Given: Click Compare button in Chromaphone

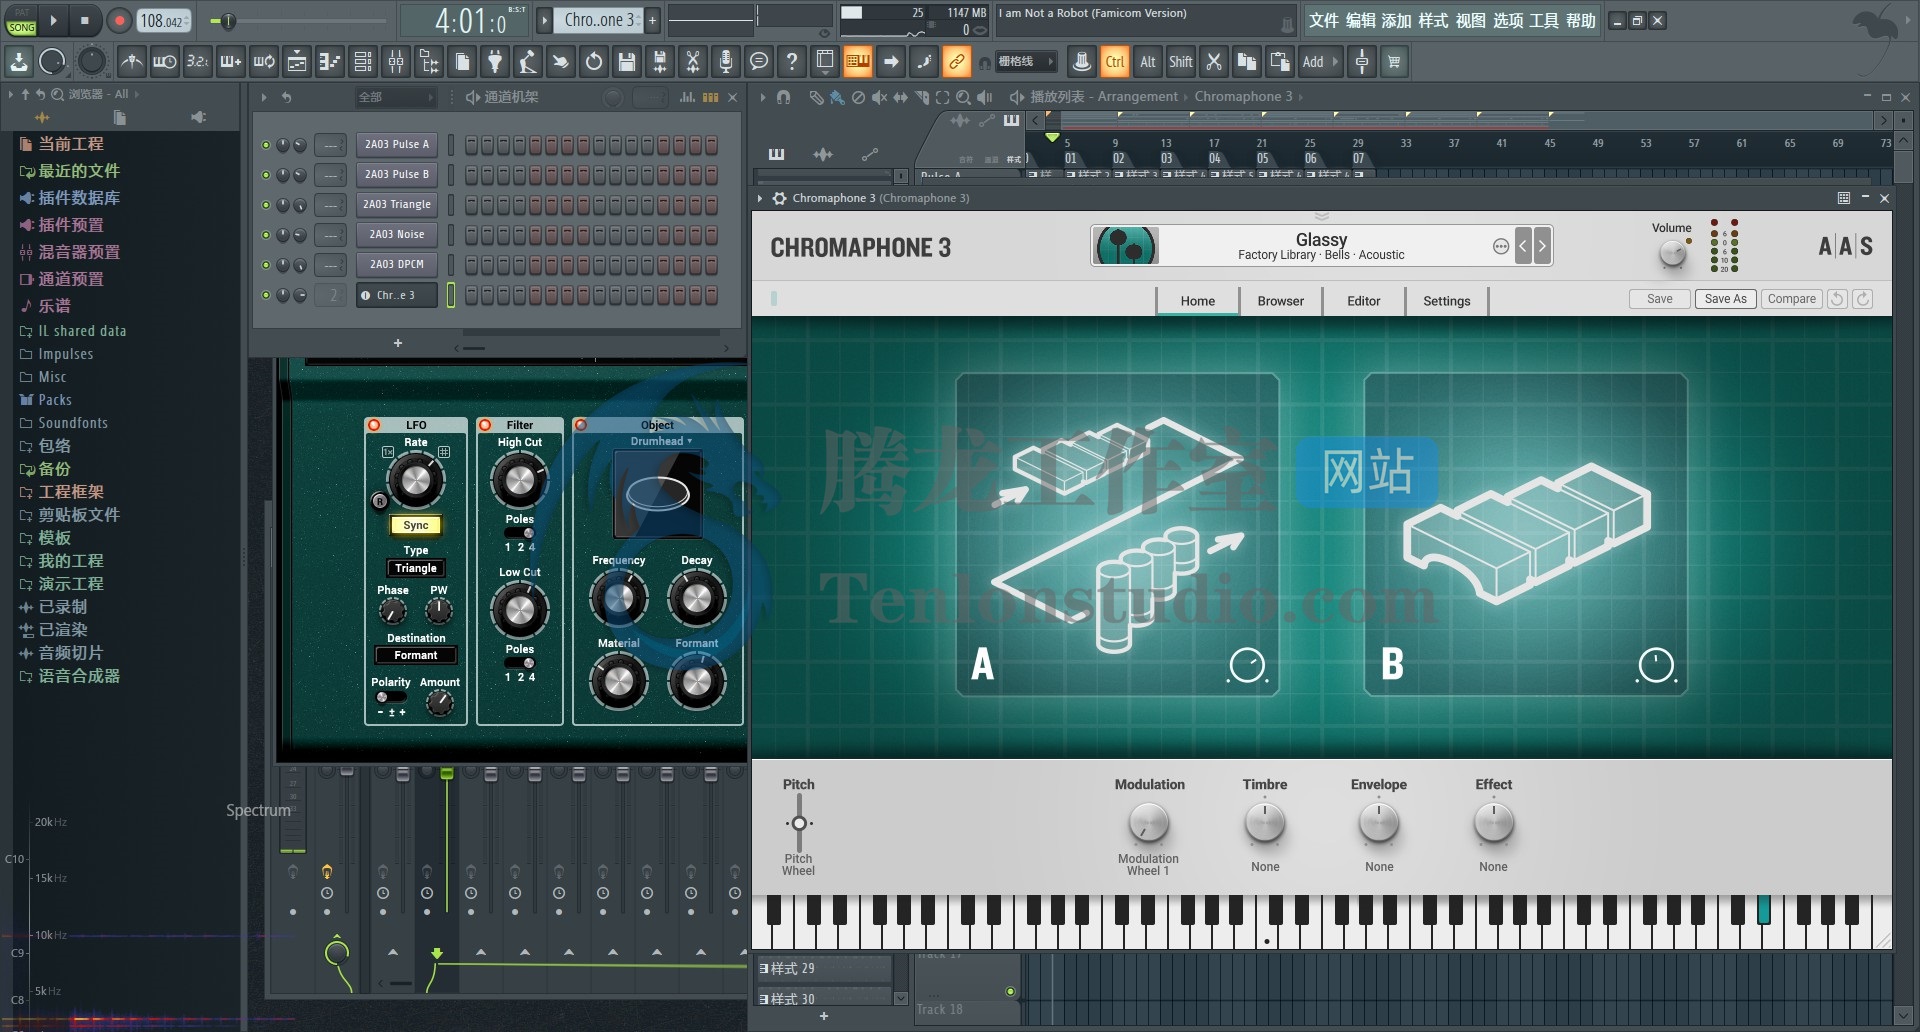Looking at the screenshot, I should [x=1791, y=299].
